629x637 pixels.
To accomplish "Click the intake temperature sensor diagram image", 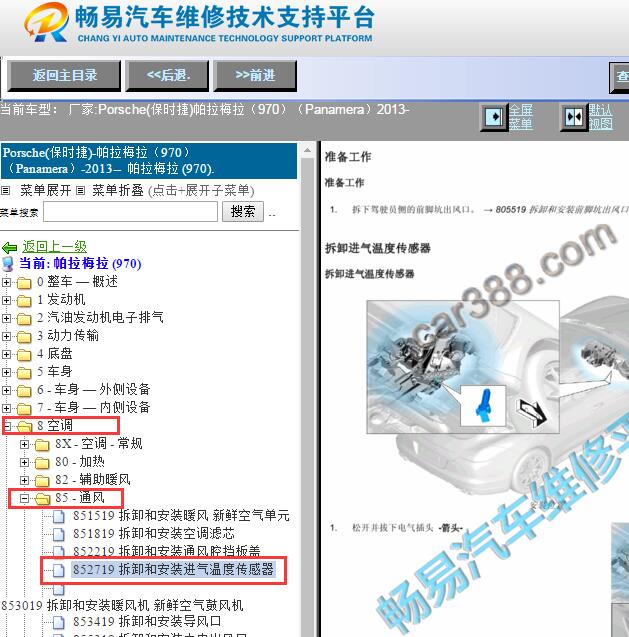I will click(x=463, y=367).
